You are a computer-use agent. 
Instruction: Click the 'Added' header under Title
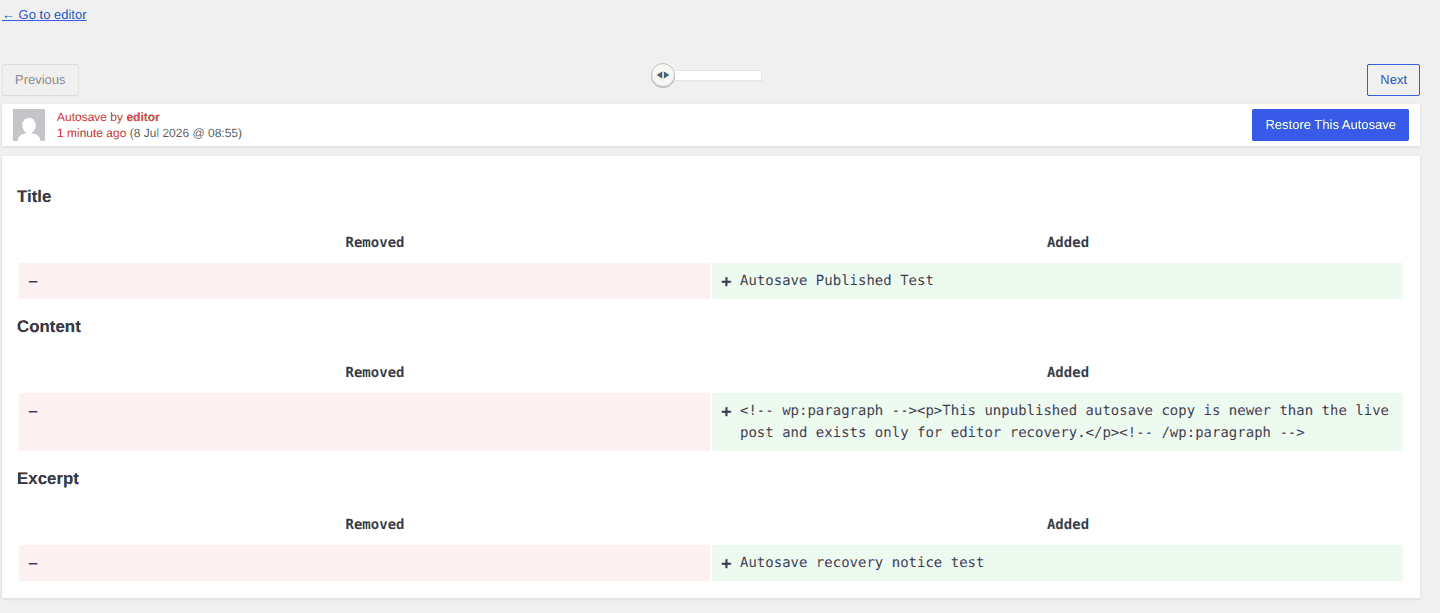point(1068,242)
